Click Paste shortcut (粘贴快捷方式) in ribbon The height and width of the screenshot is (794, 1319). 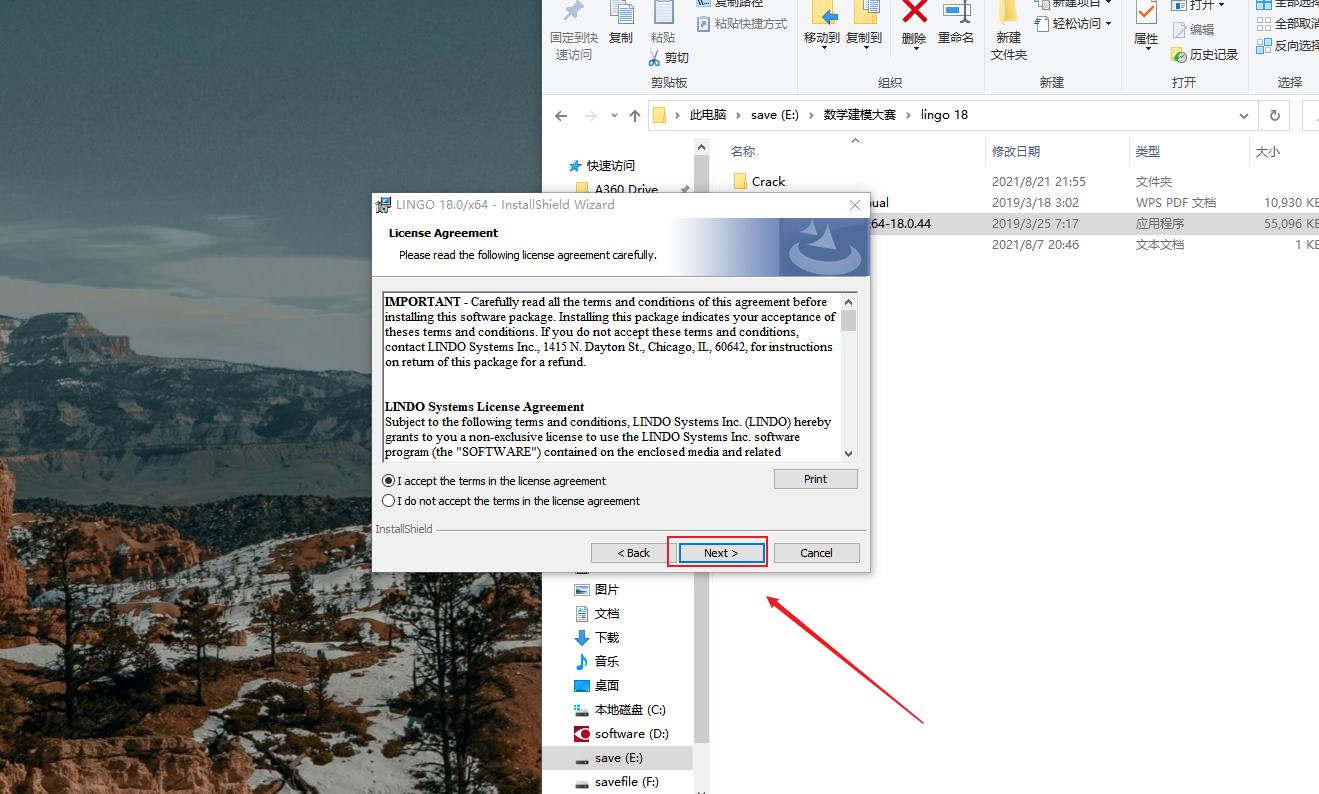[x=742, y=24]
